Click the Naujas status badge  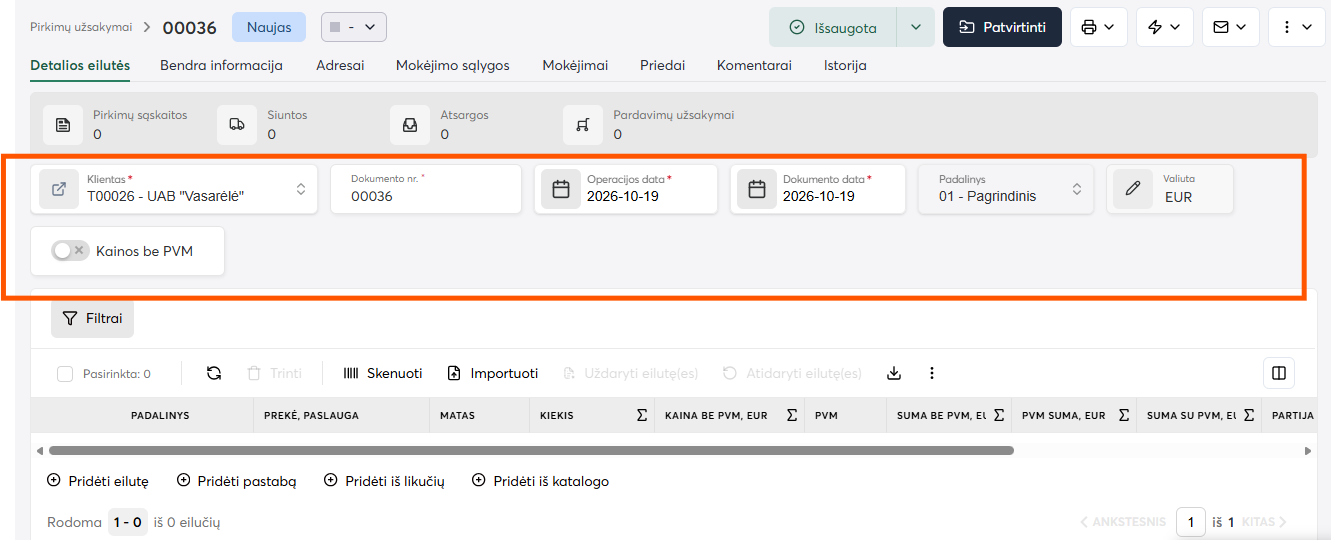pos(268,27)
